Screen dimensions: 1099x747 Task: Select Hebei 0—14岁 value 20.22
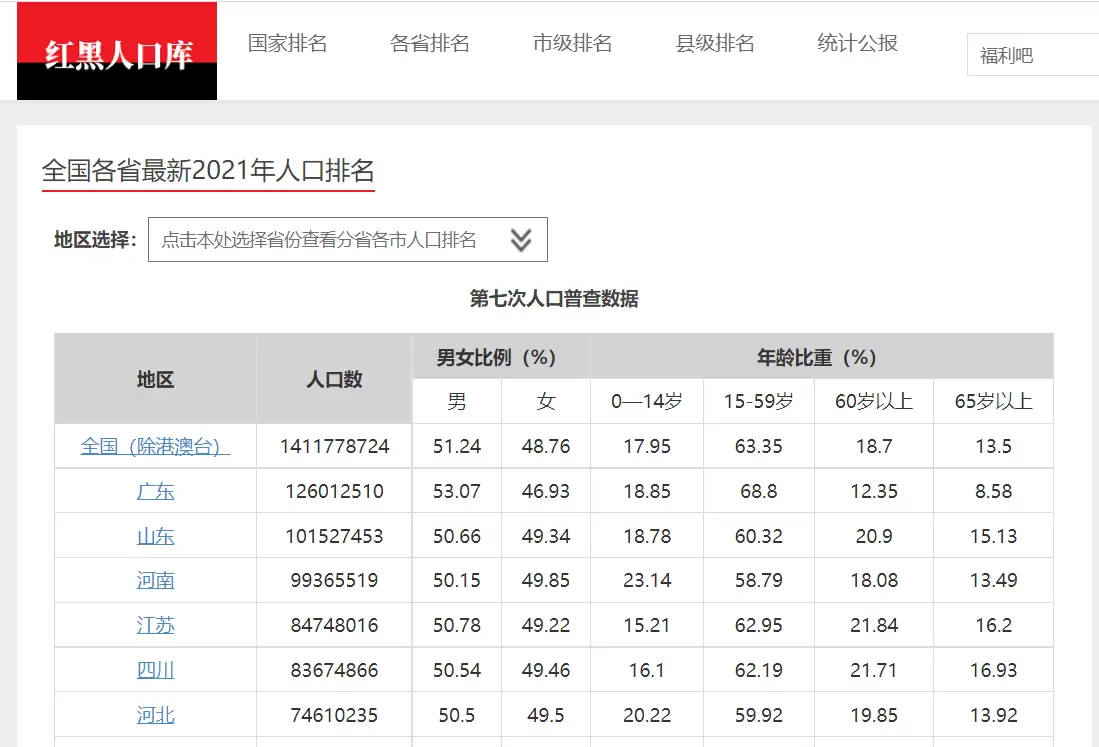[x=647, y=715]
